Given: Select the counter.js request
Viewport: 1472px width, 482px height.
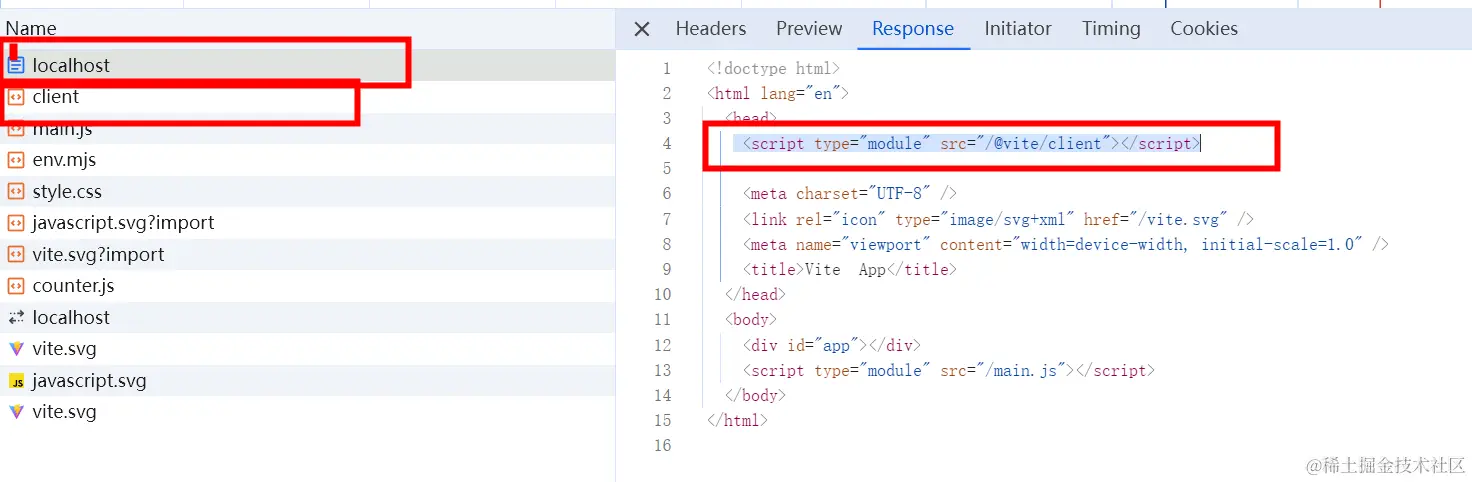Looking at the screenshot, I should pos(307,286).
